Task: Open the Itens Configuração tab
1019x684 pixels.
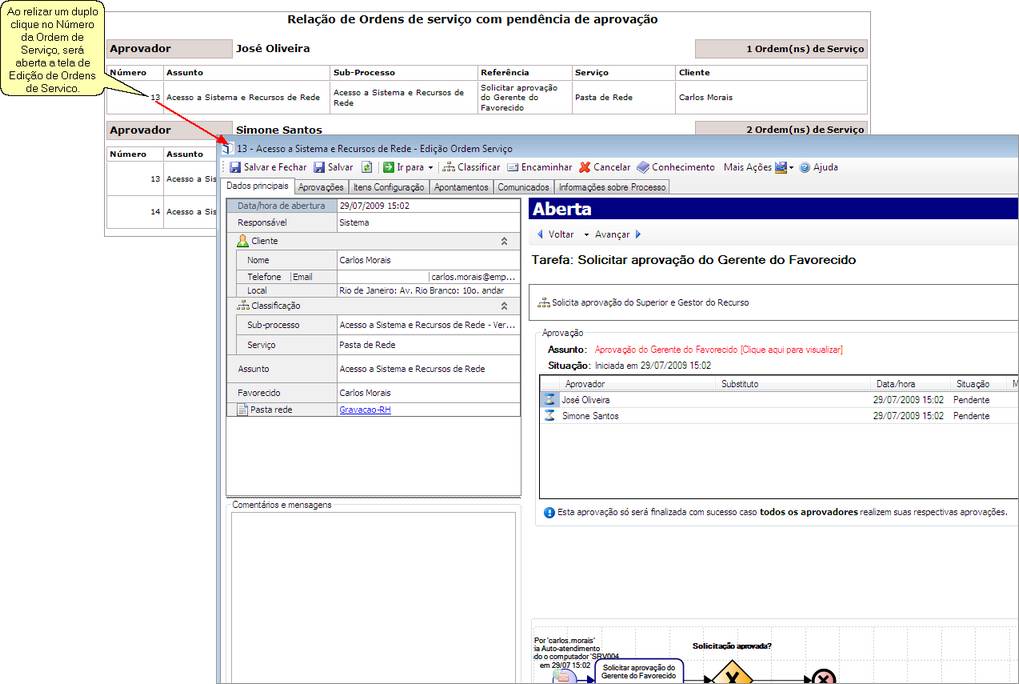Action: pyautogui.click(x=389, y=187)
